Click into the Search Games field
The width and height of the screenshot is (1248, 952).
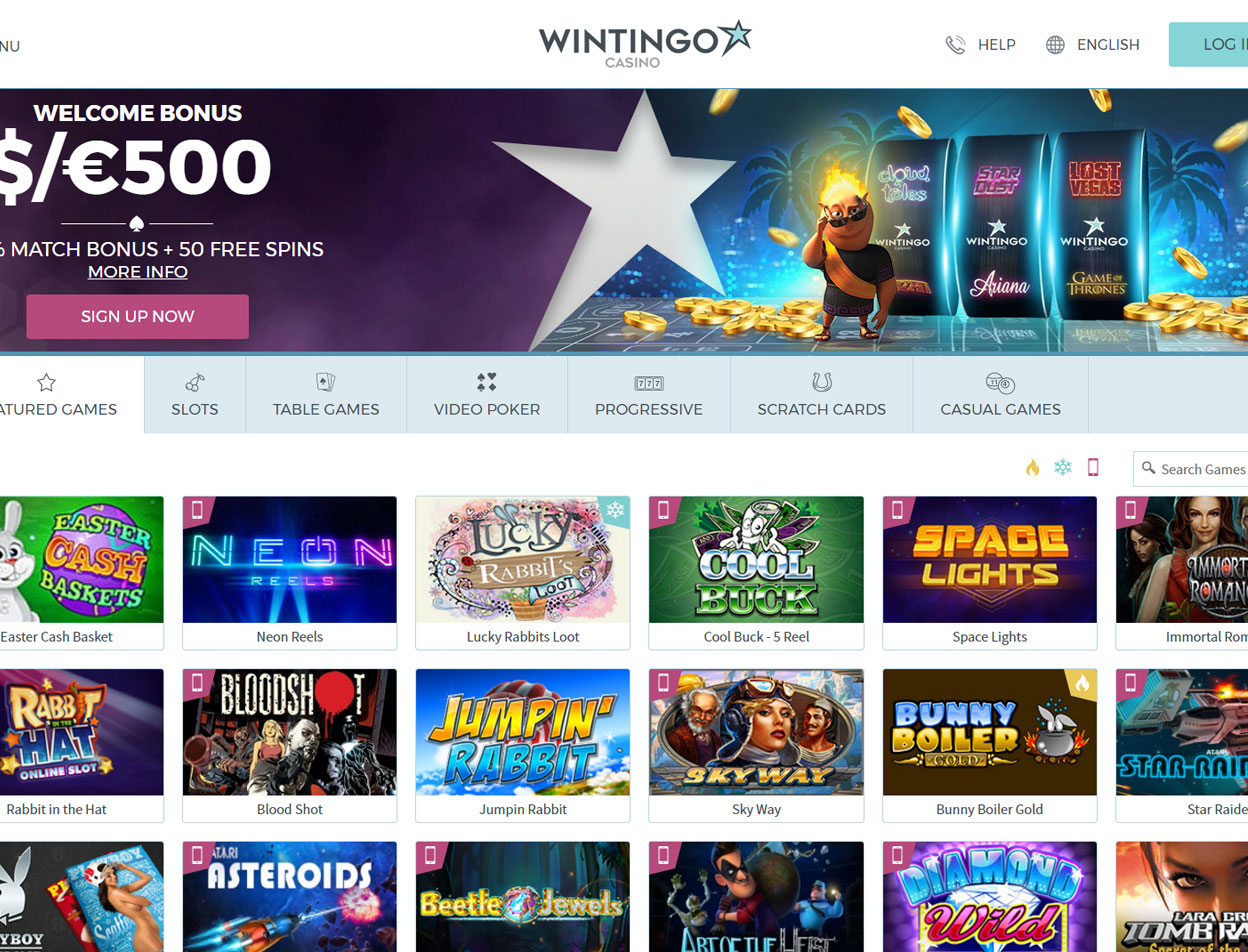(x=1192, y=469)
